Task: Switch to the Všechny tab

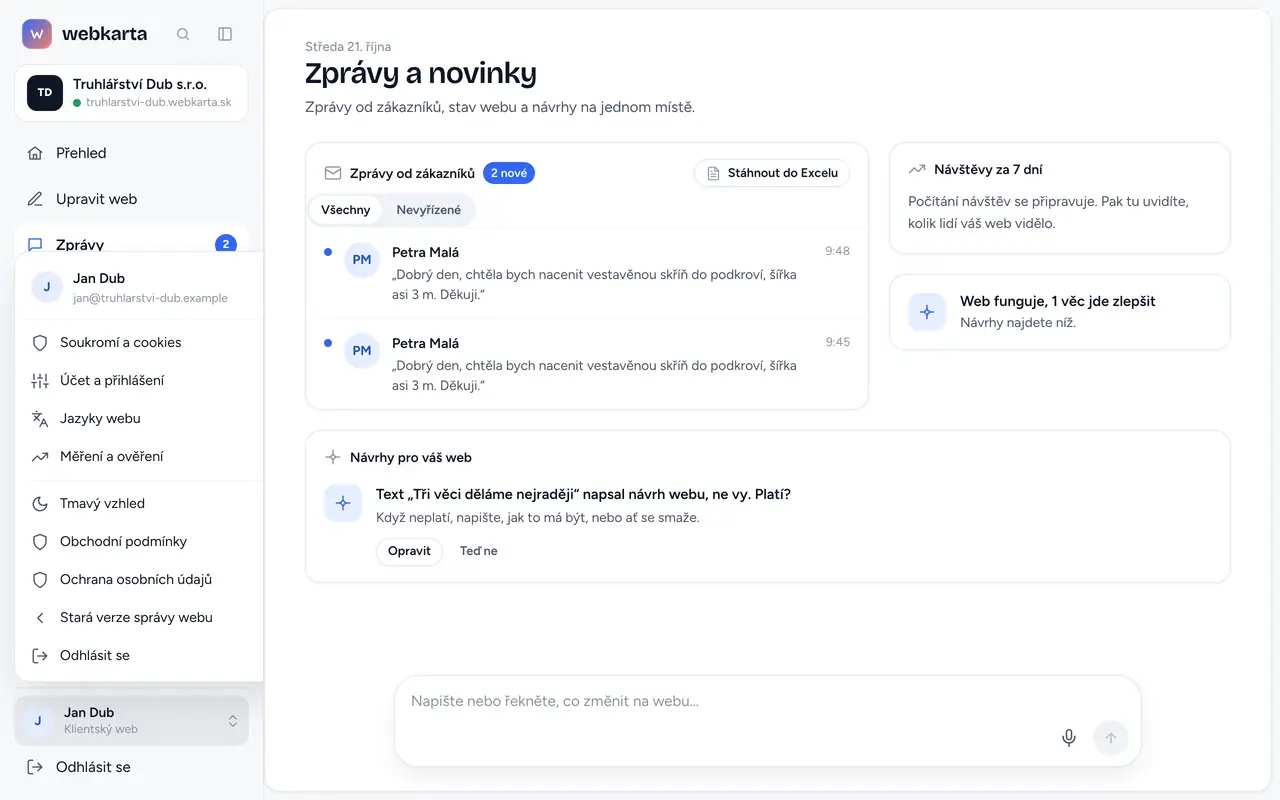Action: click(345, 210)
